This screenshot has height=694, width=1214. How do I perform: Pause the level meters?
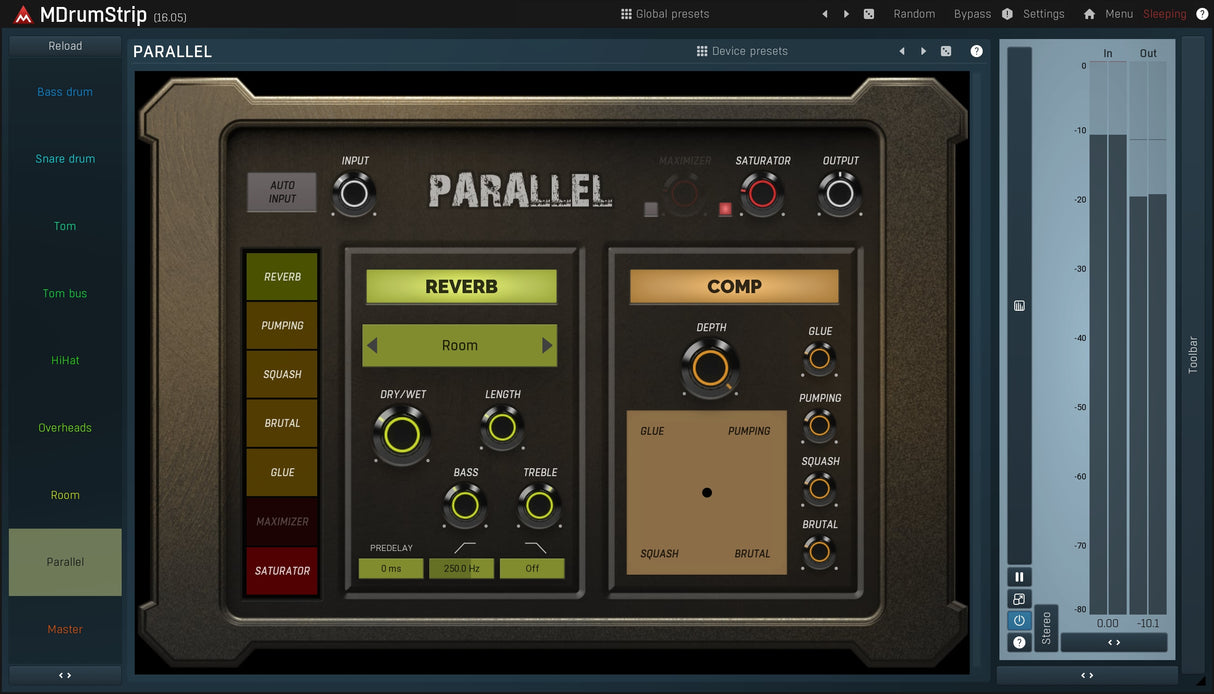coord(1019,577)
